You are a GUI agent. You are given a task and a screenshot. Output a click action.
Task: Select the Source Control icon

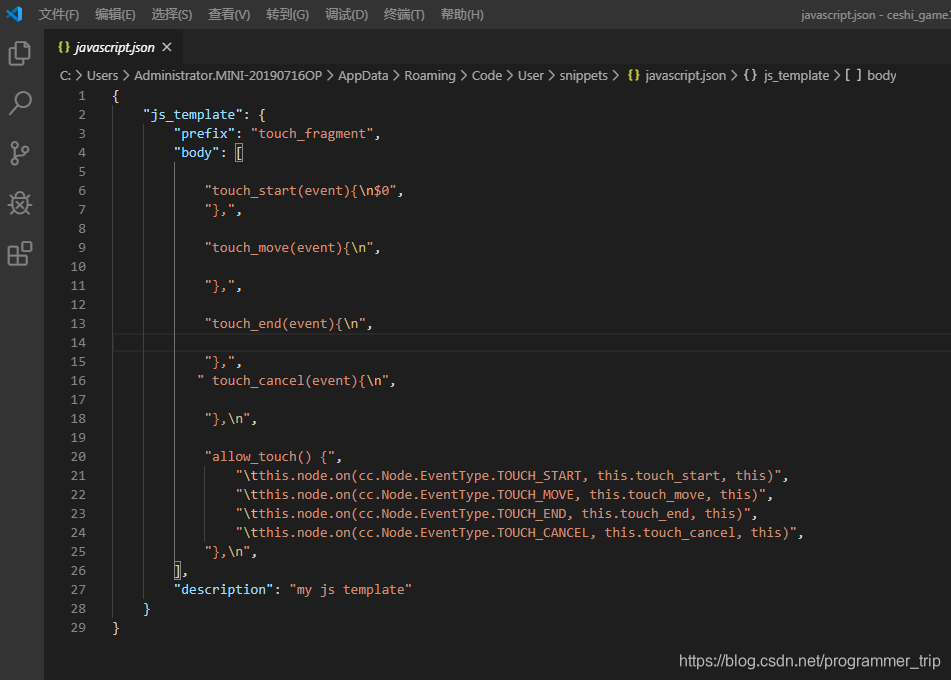pos(19,153)
